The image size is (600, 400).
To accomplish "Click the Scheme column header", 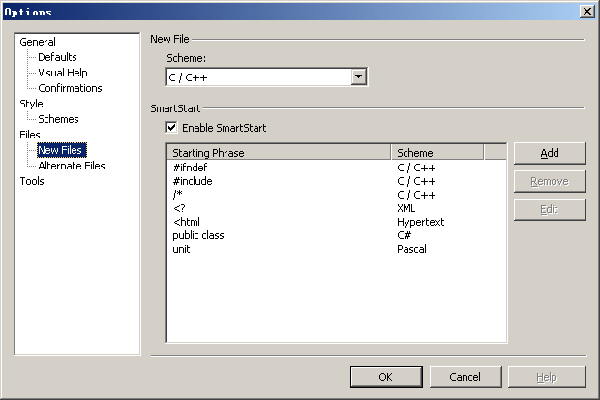I will pyautogui.click(x=436, y=153).
